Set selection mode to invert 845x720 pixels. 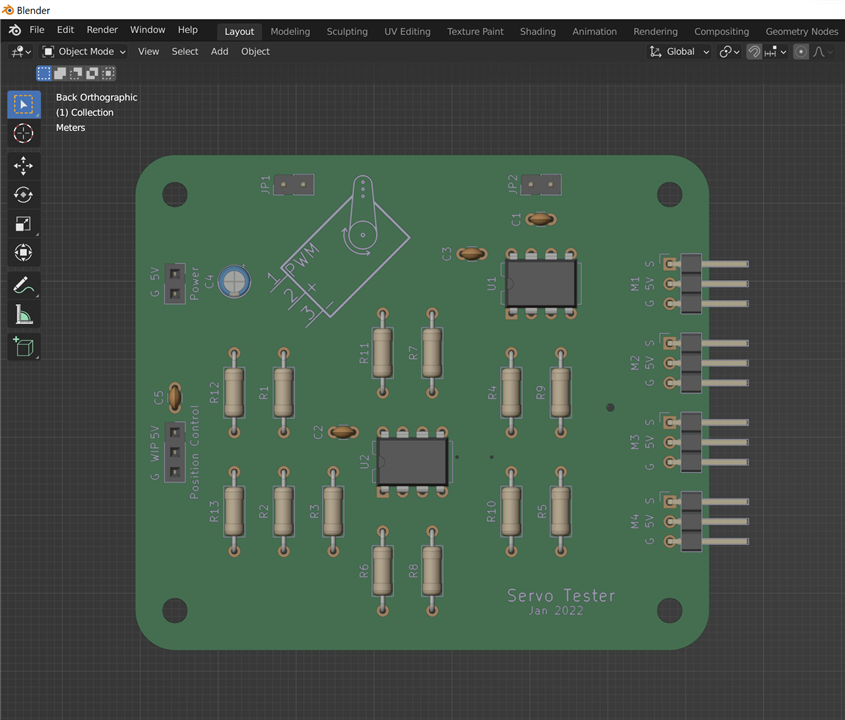pos(92,73)
